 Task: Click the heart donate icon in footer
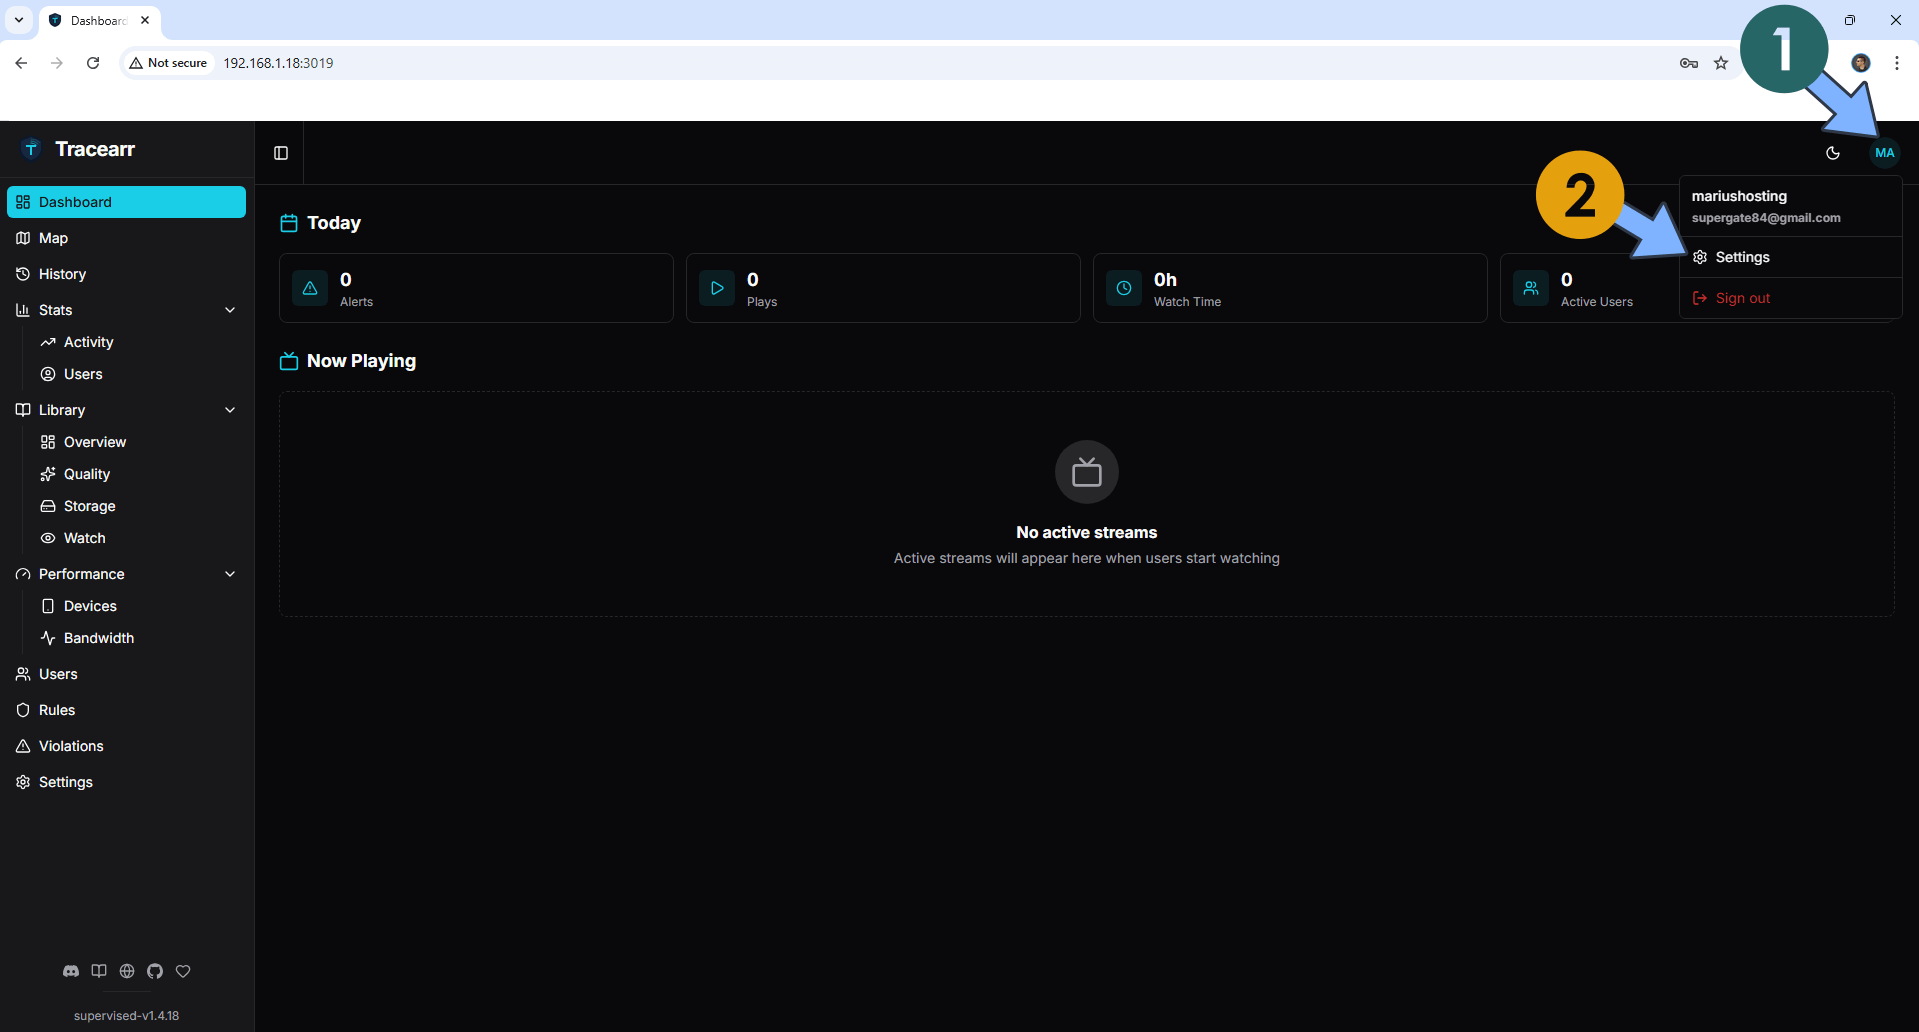pyautogui.click(x=183, y=970)
